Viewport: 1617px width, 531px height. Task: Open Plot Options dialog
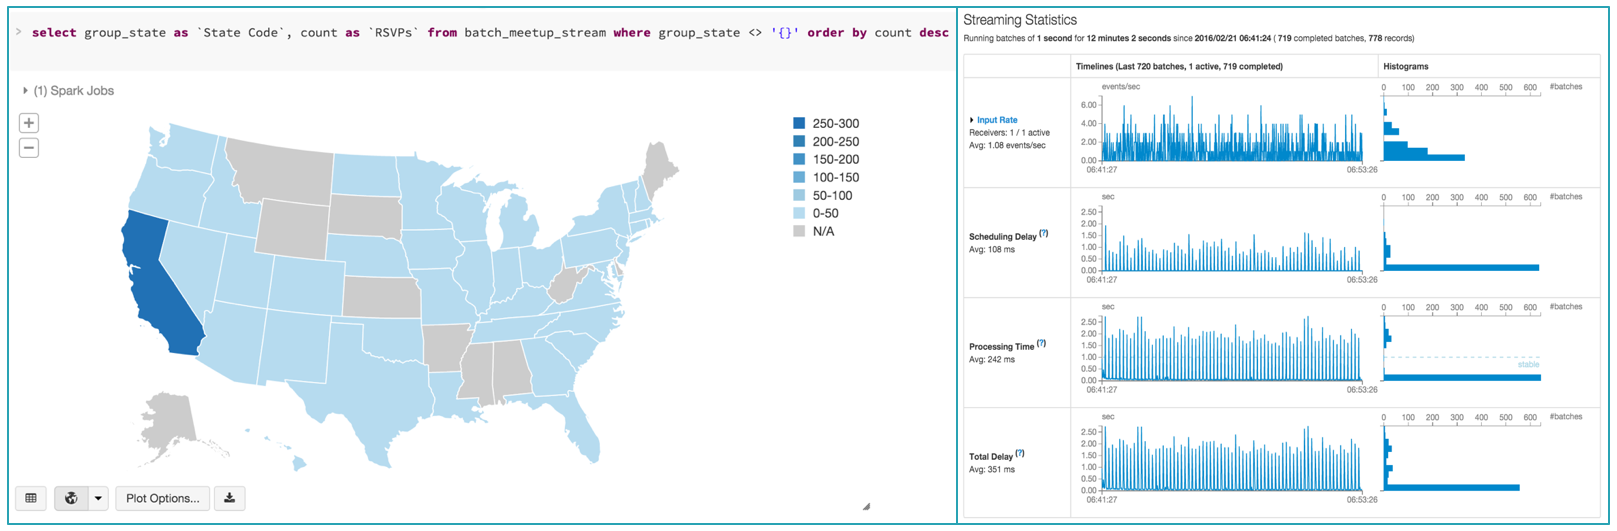(163, 498)
